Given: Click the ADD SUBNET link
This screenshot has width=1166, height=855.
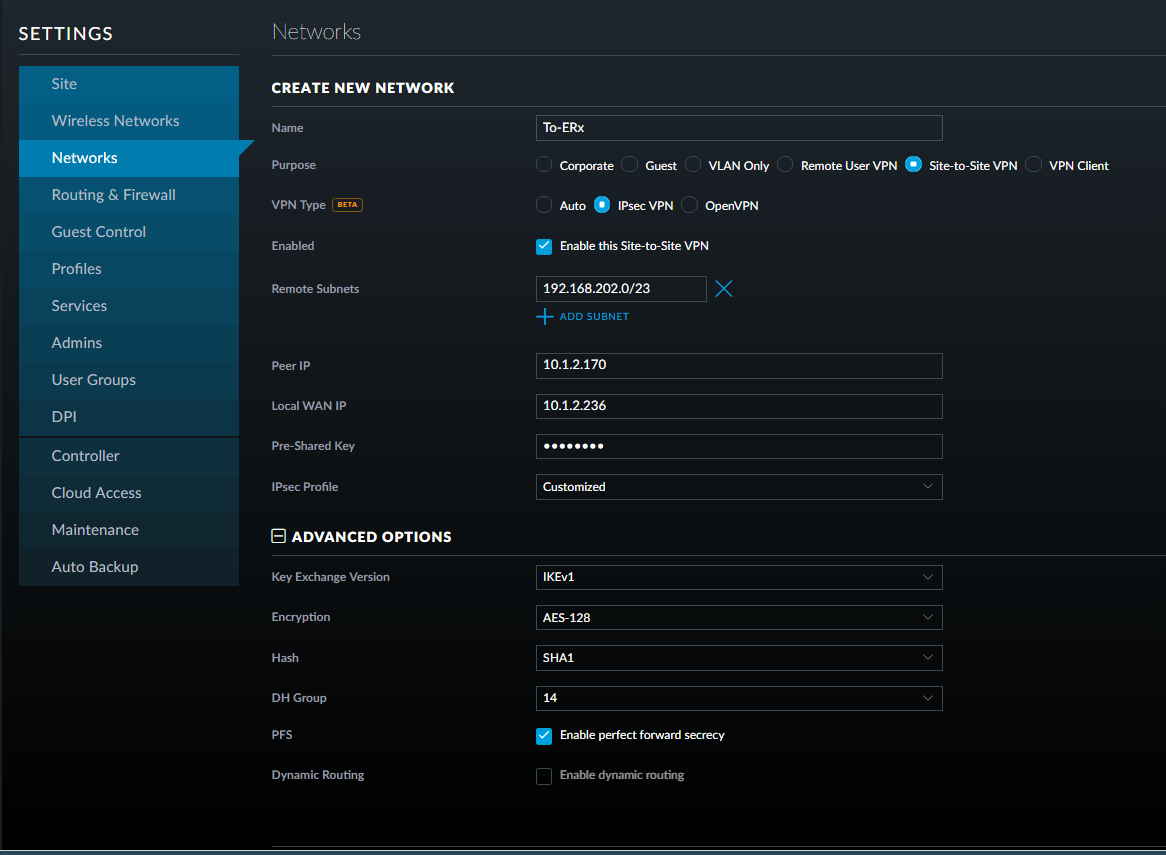Looking at the screenshot, I should pyautogui.click(x=594, y=317).
